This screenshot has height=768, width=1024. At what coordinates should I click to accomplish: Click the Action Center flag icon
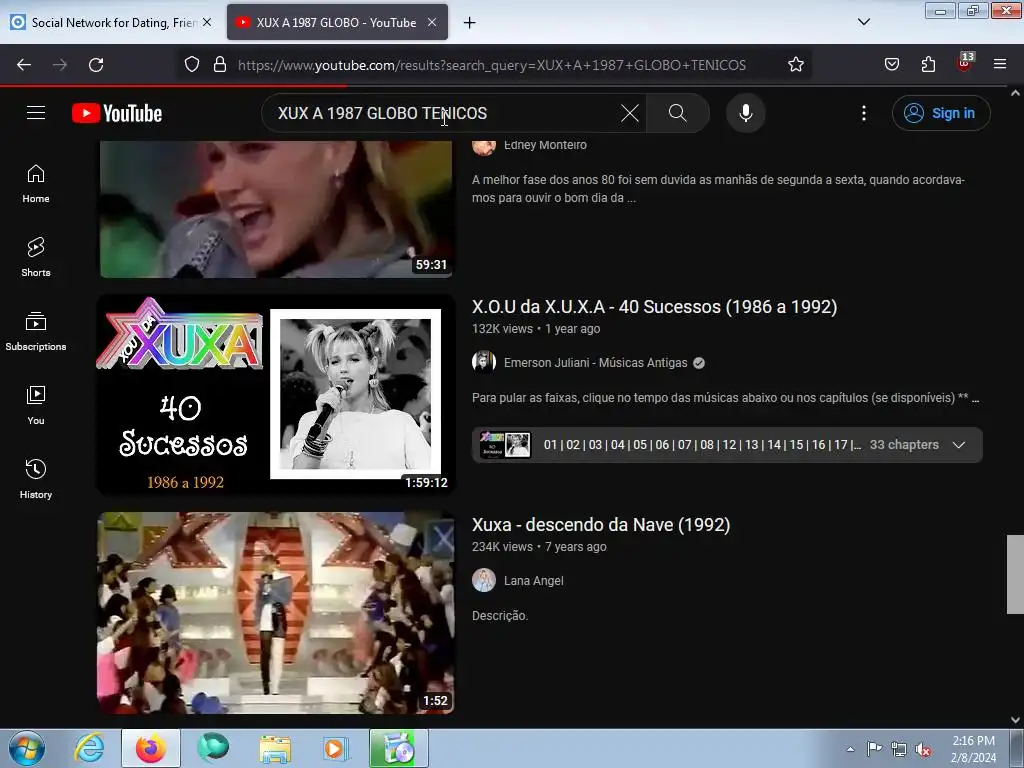pyautogui.click(x=874, y=749)
